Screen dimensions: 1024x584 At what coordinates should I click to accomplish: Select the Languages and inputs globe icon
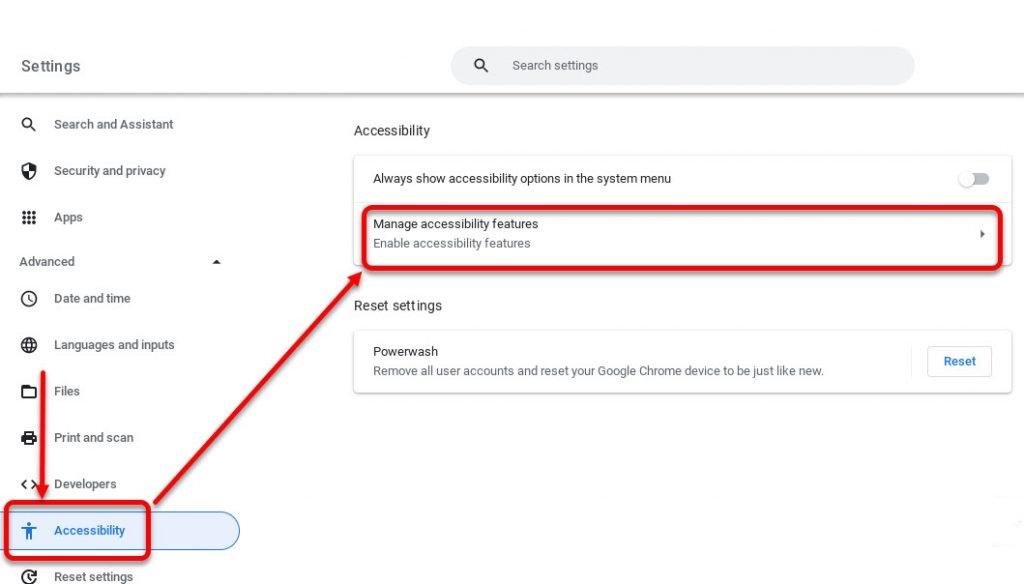(x=28, y=344)
